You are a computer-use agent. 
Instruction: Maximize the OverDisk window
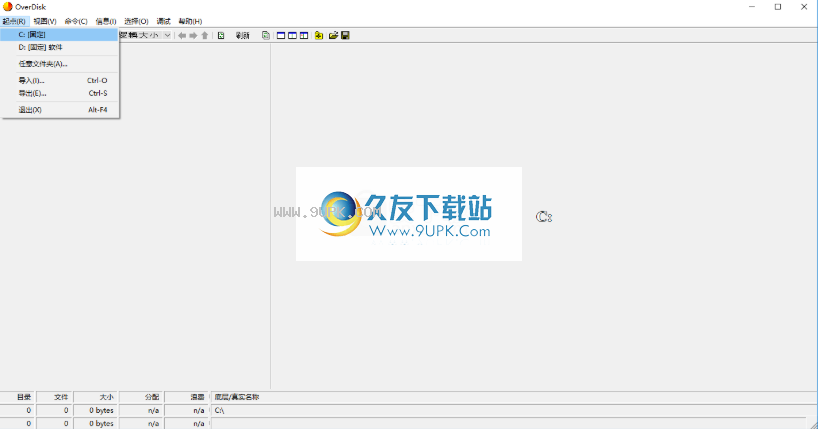coord(778,7)
